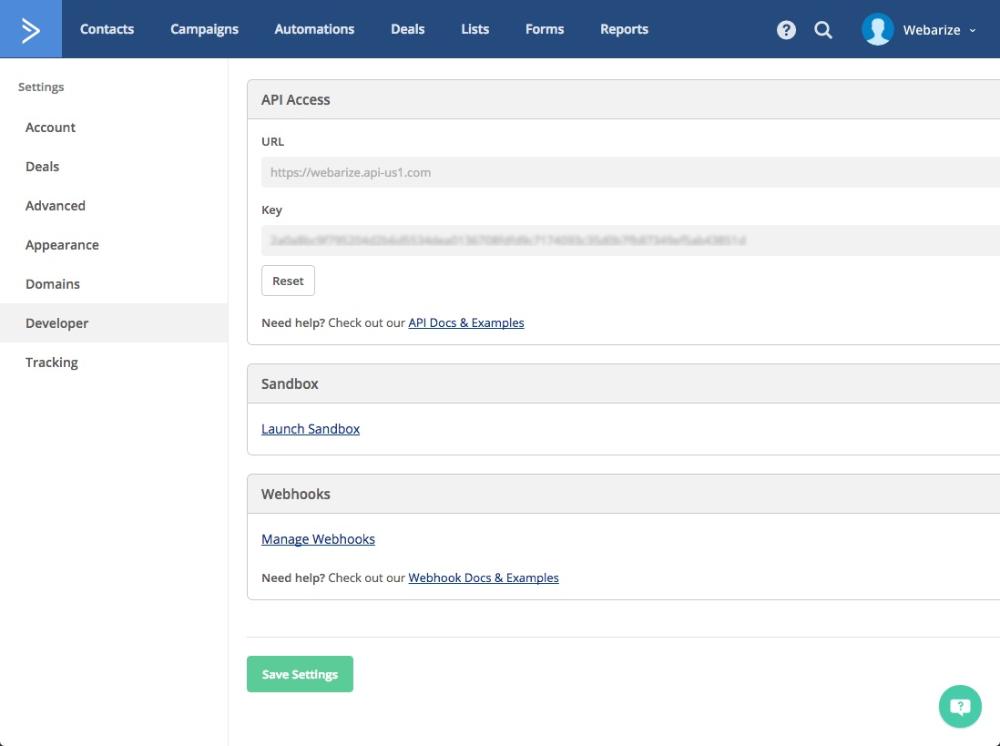Open the Campaigns menu
Image resolution: width=1000 pixels, height=746 pixels.
[x=204, y=29]
